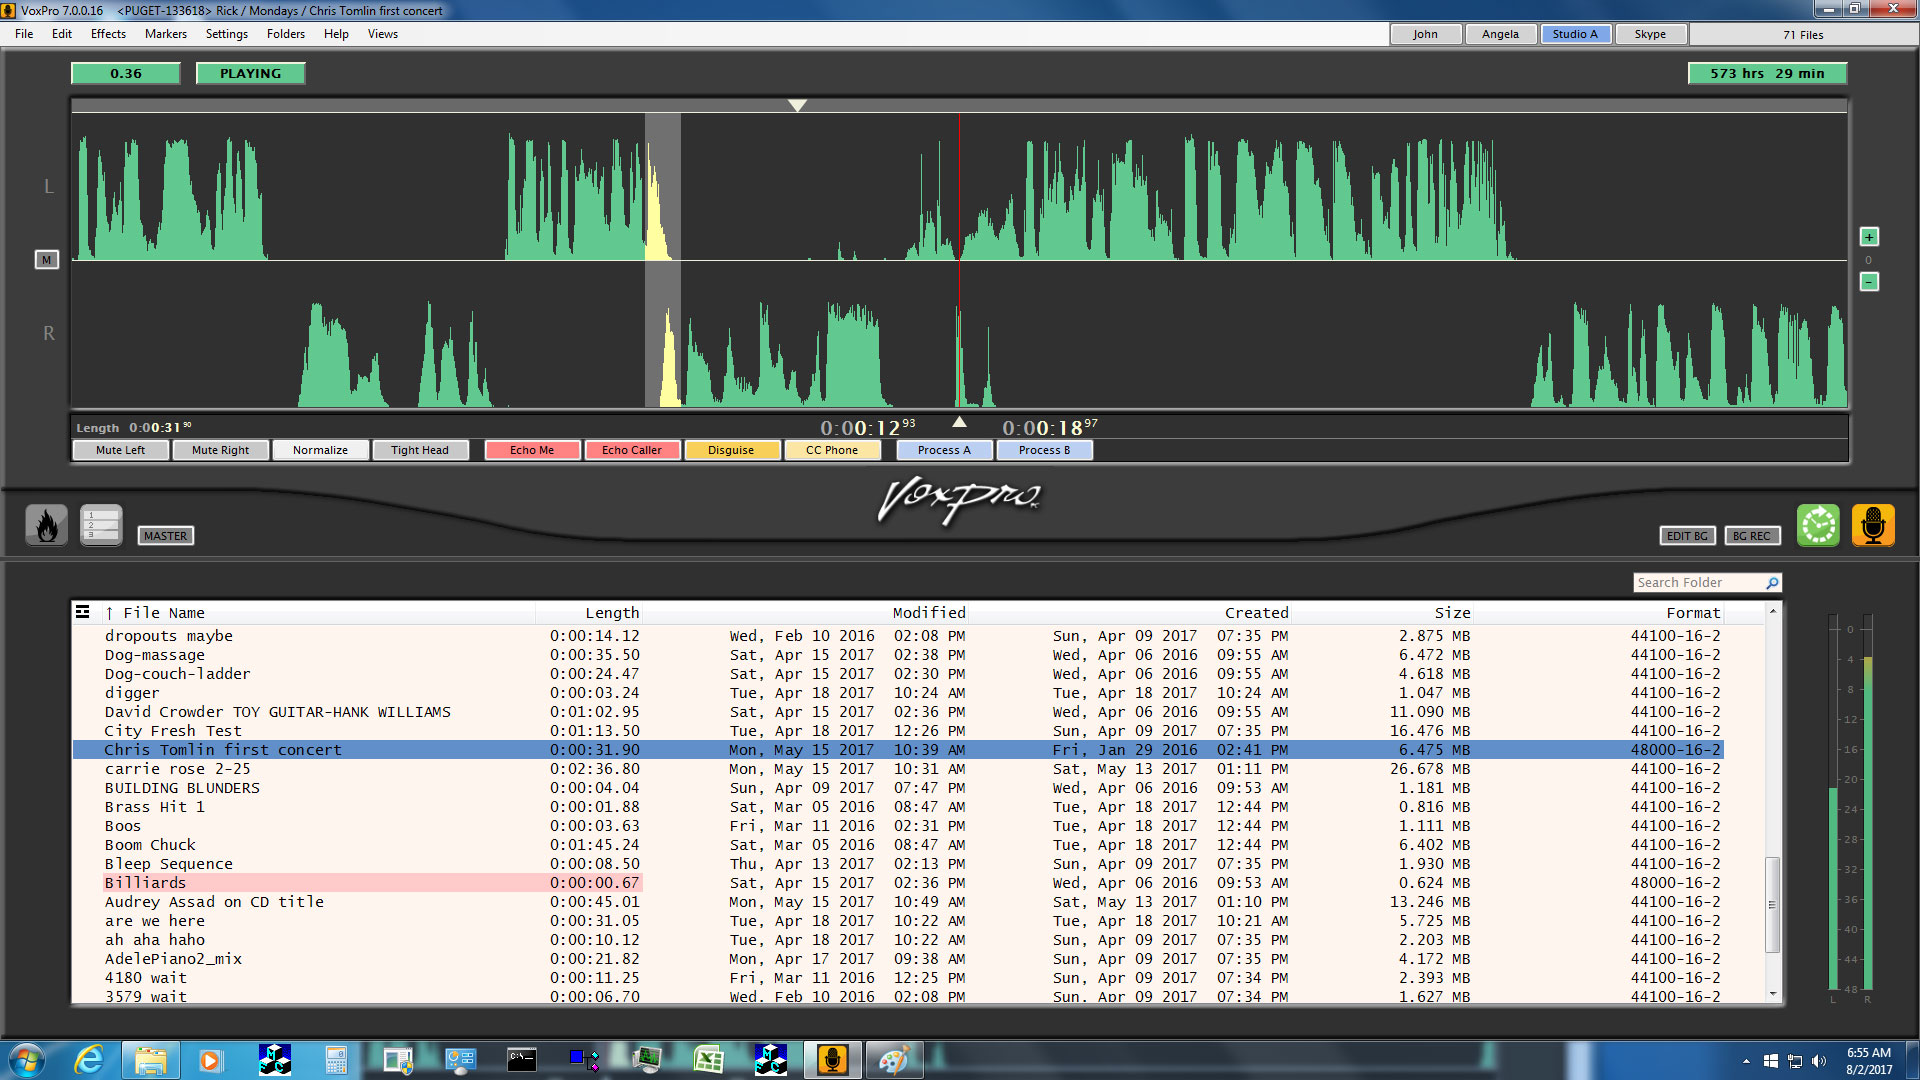
Task: Select the 'Bleep Sequence' file
Action: coord(898,864)
